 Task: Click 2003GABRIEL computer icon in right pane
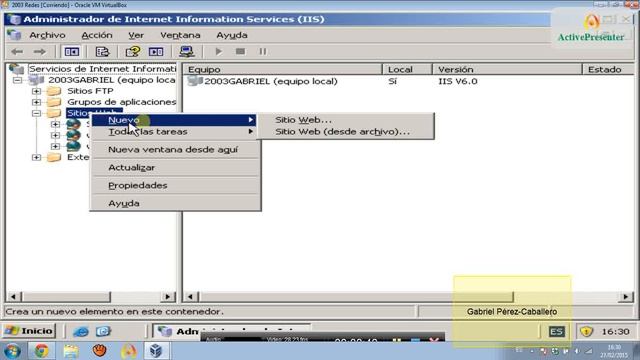click(195, 81)
